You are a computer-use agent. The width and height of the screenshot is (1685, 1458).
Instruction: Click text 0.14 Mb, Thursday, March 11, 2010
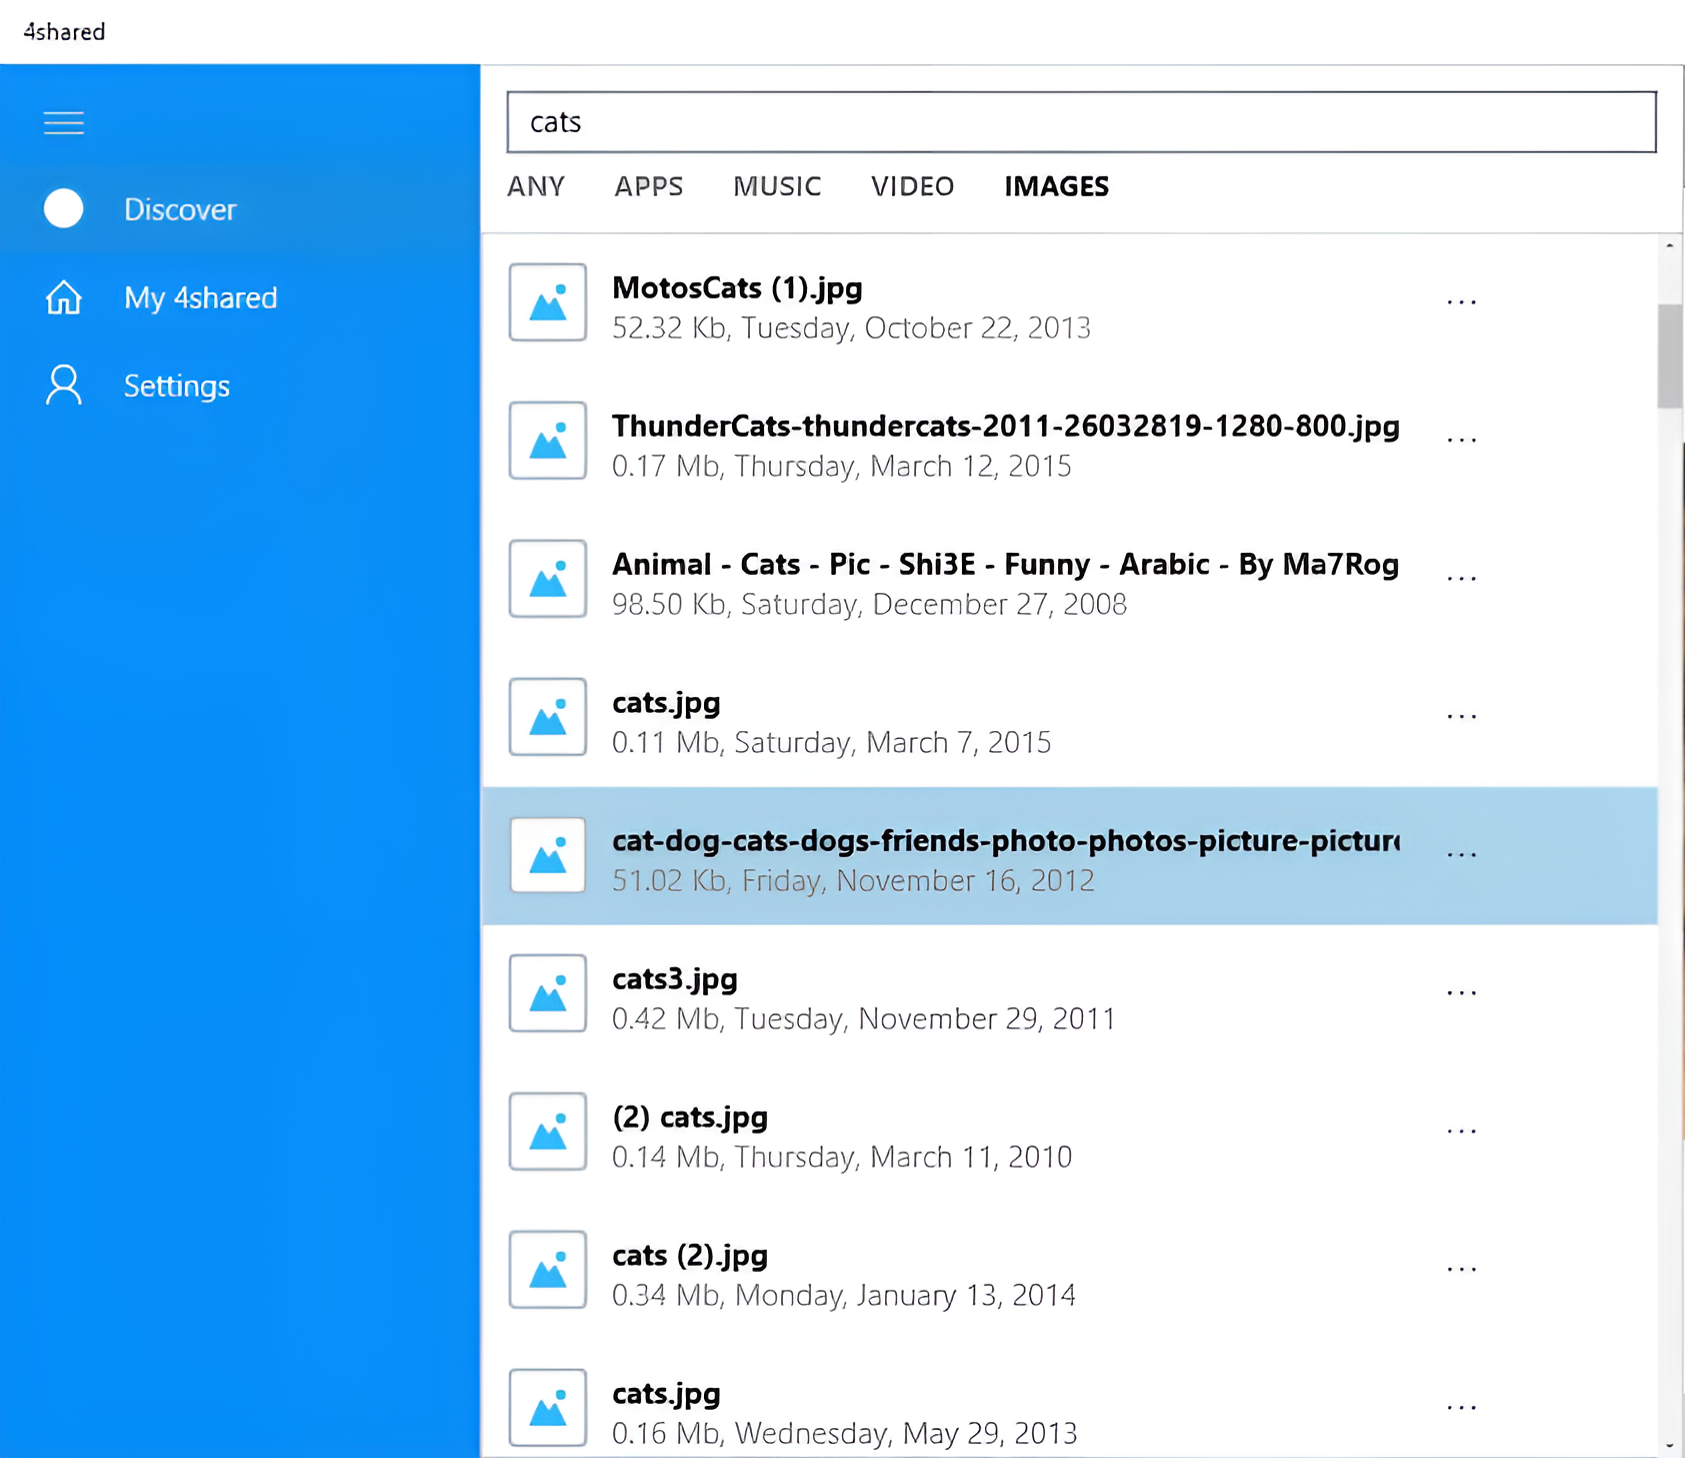coord(842,1157)
